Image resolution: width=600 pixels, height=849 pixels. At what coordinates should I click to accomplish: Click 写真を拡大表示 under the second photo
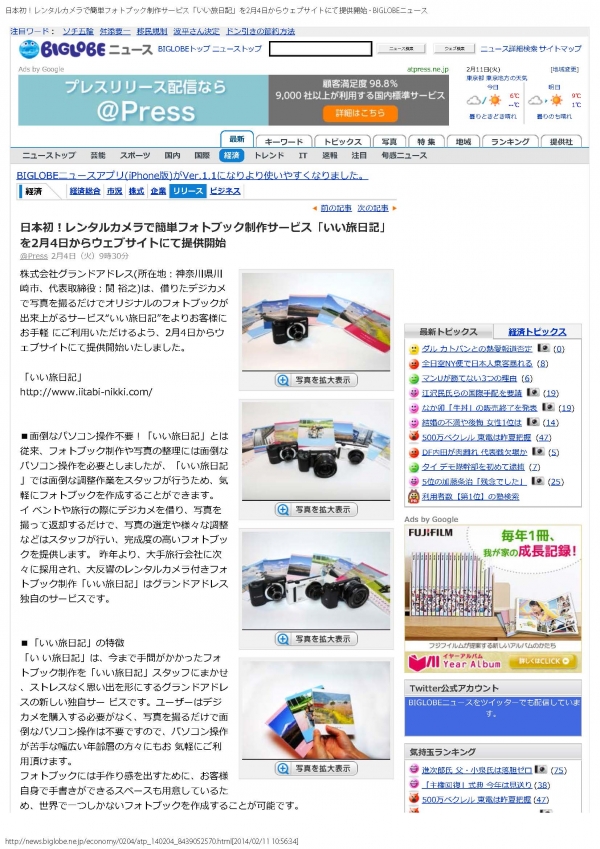point(316,510)
